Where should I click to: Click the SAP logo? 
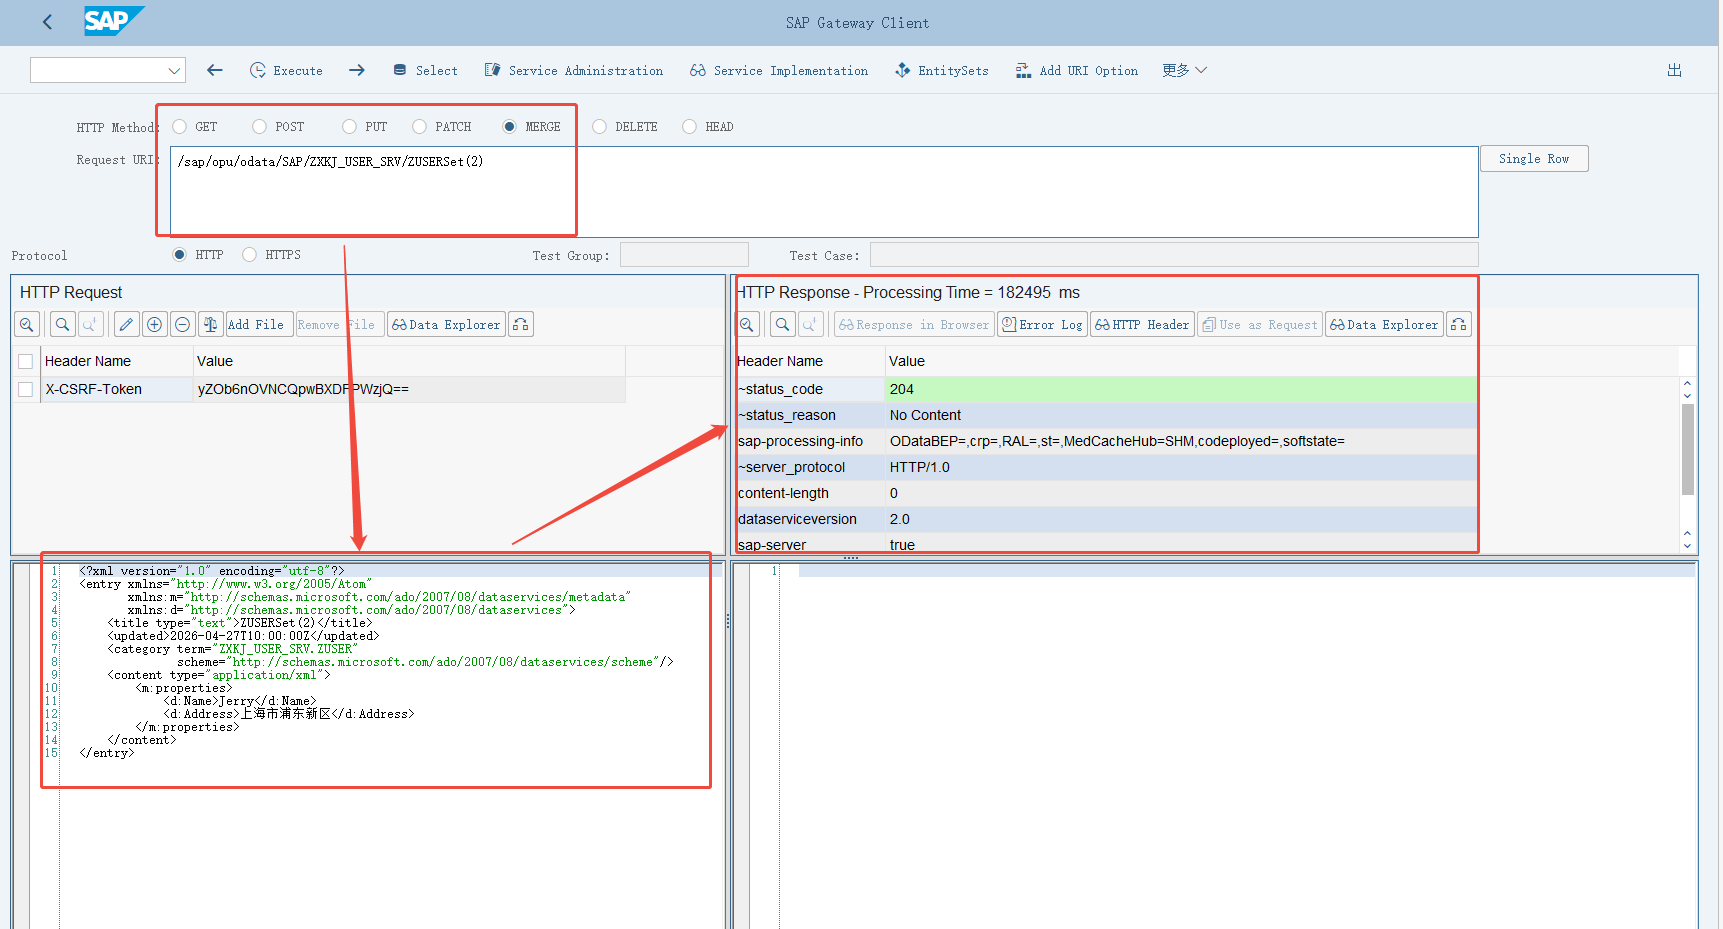click(x=113, y=21)
